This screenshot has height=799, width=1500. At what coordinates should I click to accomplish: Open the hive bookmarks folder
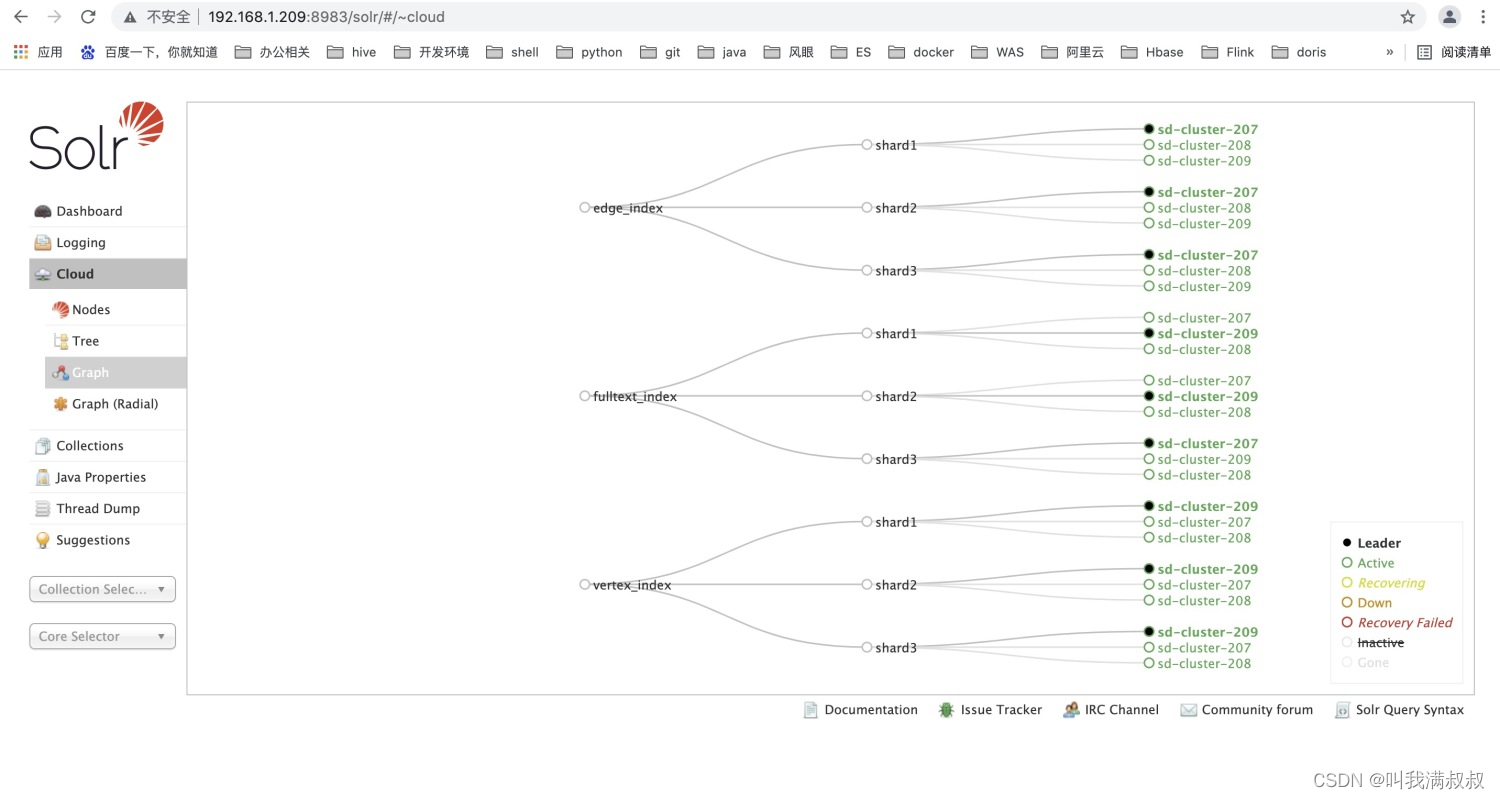tap(351, 52)
